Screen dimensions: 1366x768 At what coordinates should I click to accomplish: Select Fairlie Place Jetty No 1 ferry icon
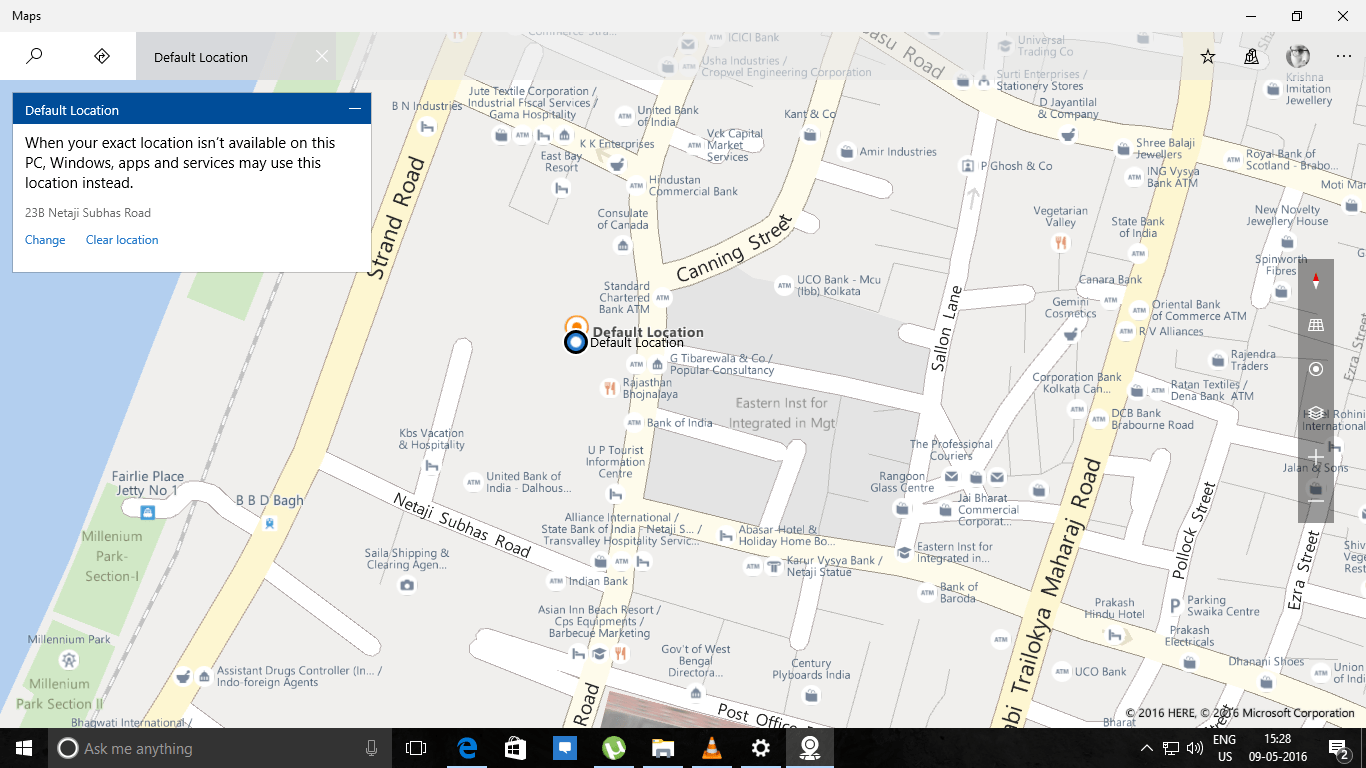point(148,512)
